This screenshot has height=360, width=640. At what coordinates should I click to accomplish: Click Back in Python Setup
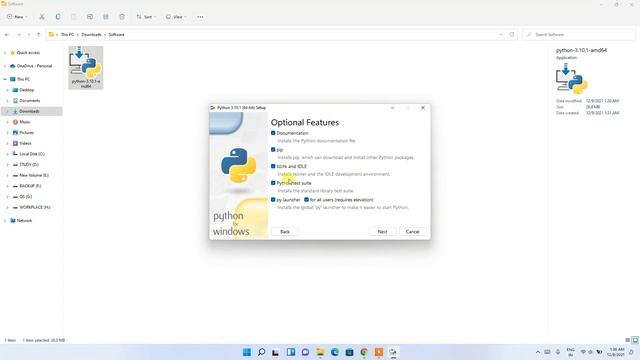click(285, 231)
